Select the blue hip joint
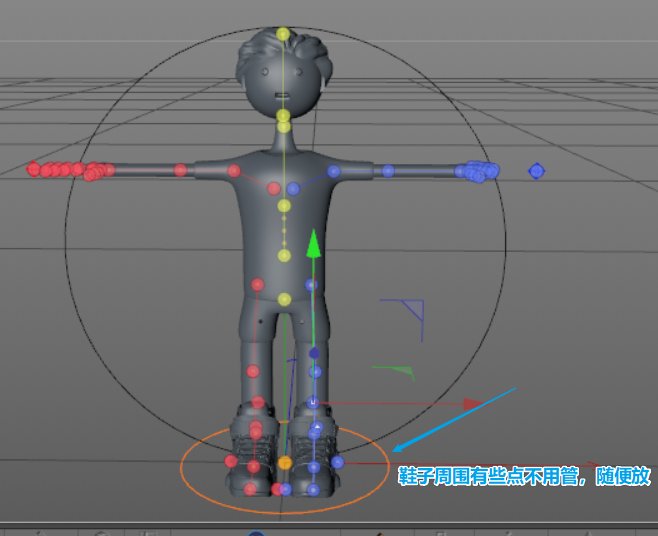Image resolution: width=658 pixels, height=536 pixels. click(311, 285)
